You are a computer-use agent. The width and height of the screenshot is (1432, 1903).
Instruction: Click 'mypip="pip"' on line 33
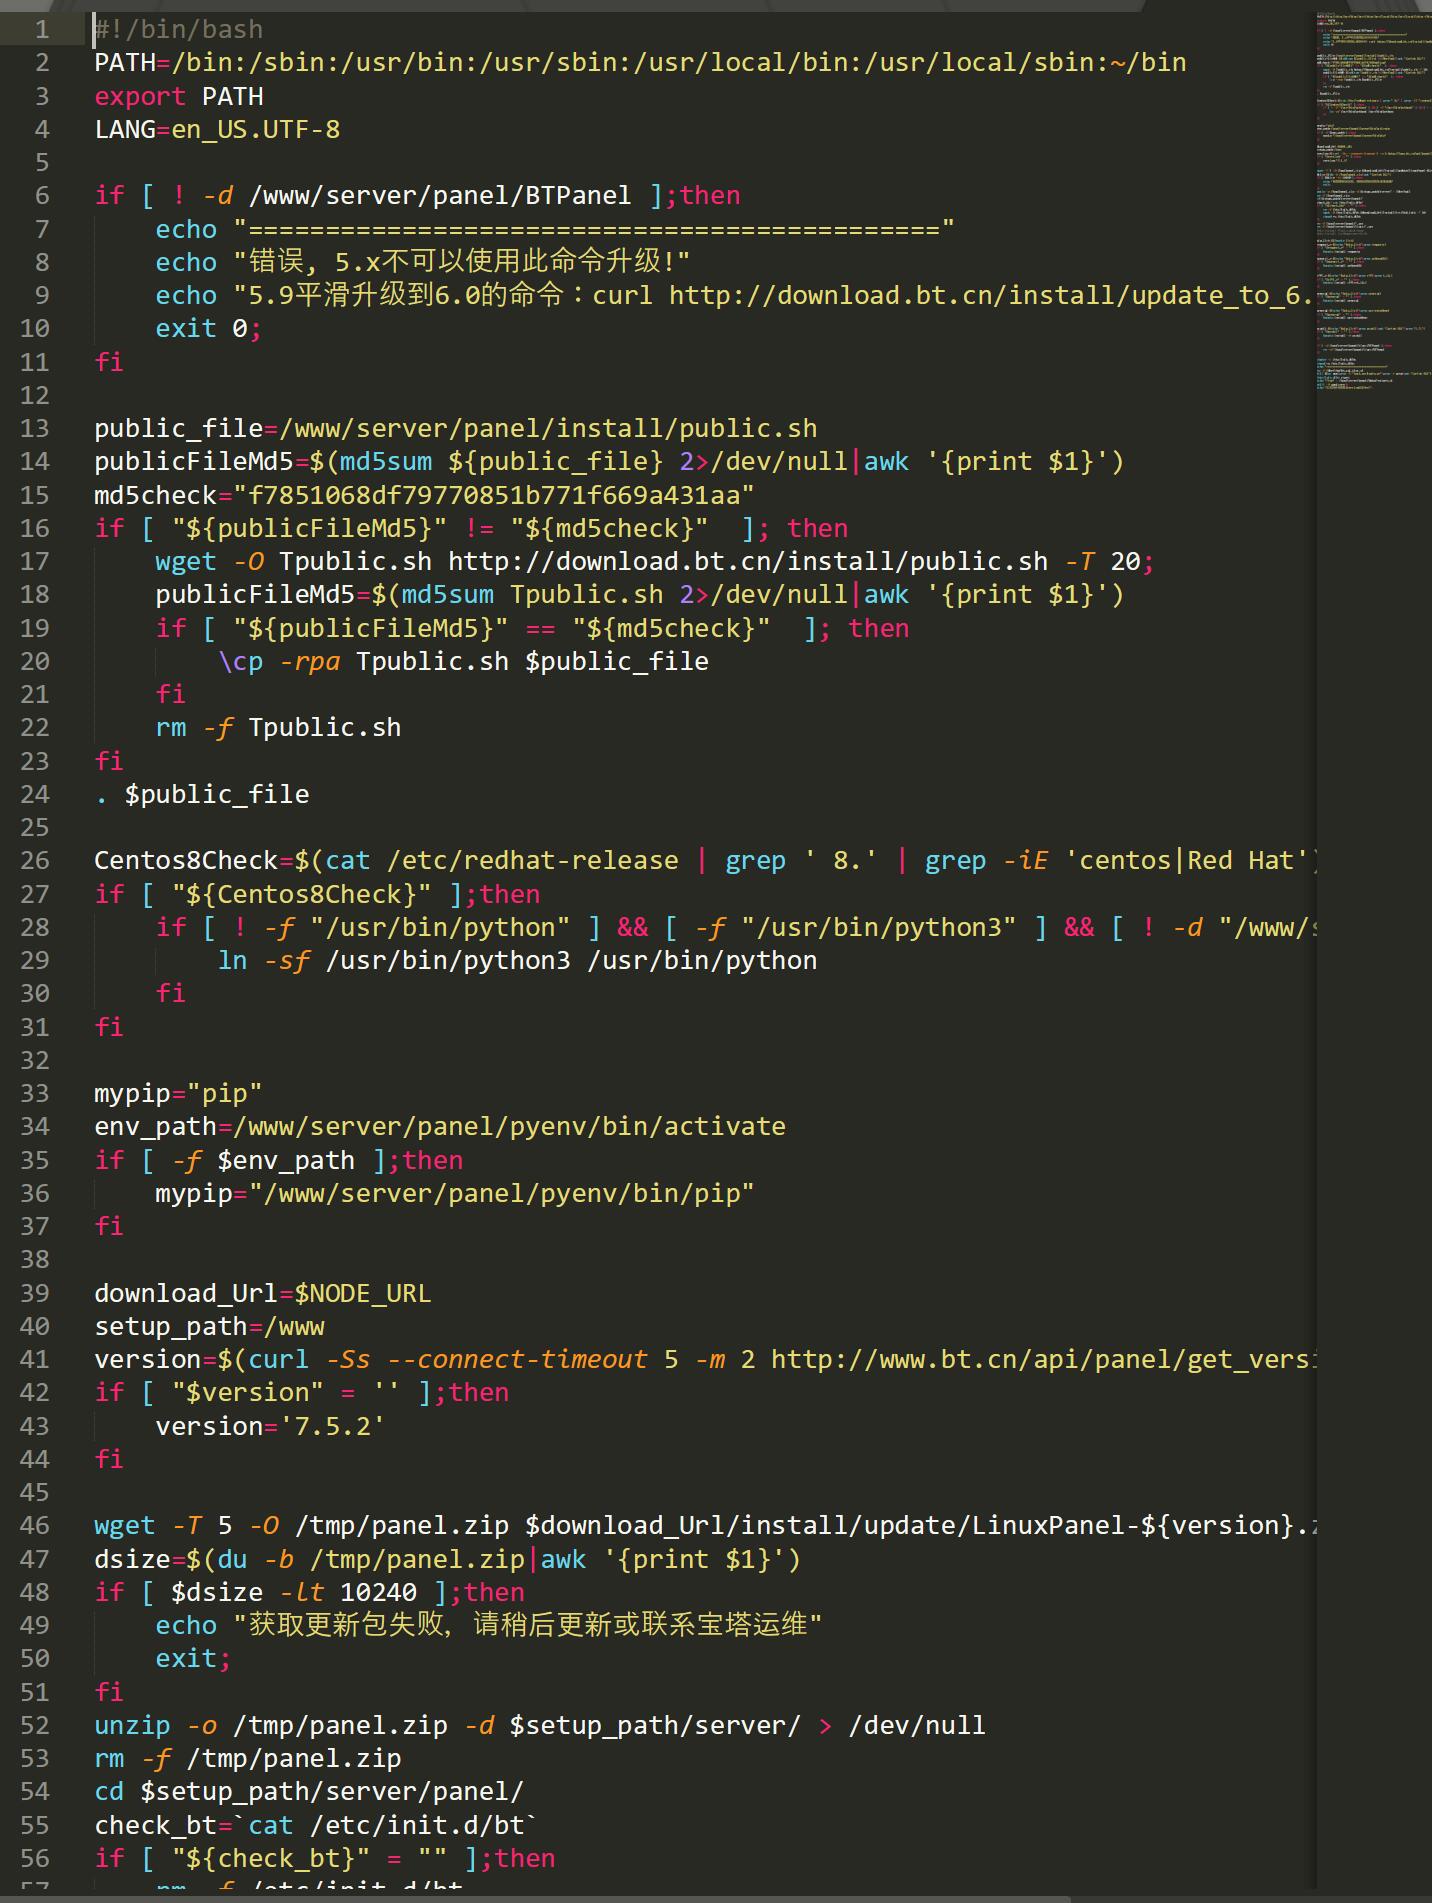coord(178,1094)
